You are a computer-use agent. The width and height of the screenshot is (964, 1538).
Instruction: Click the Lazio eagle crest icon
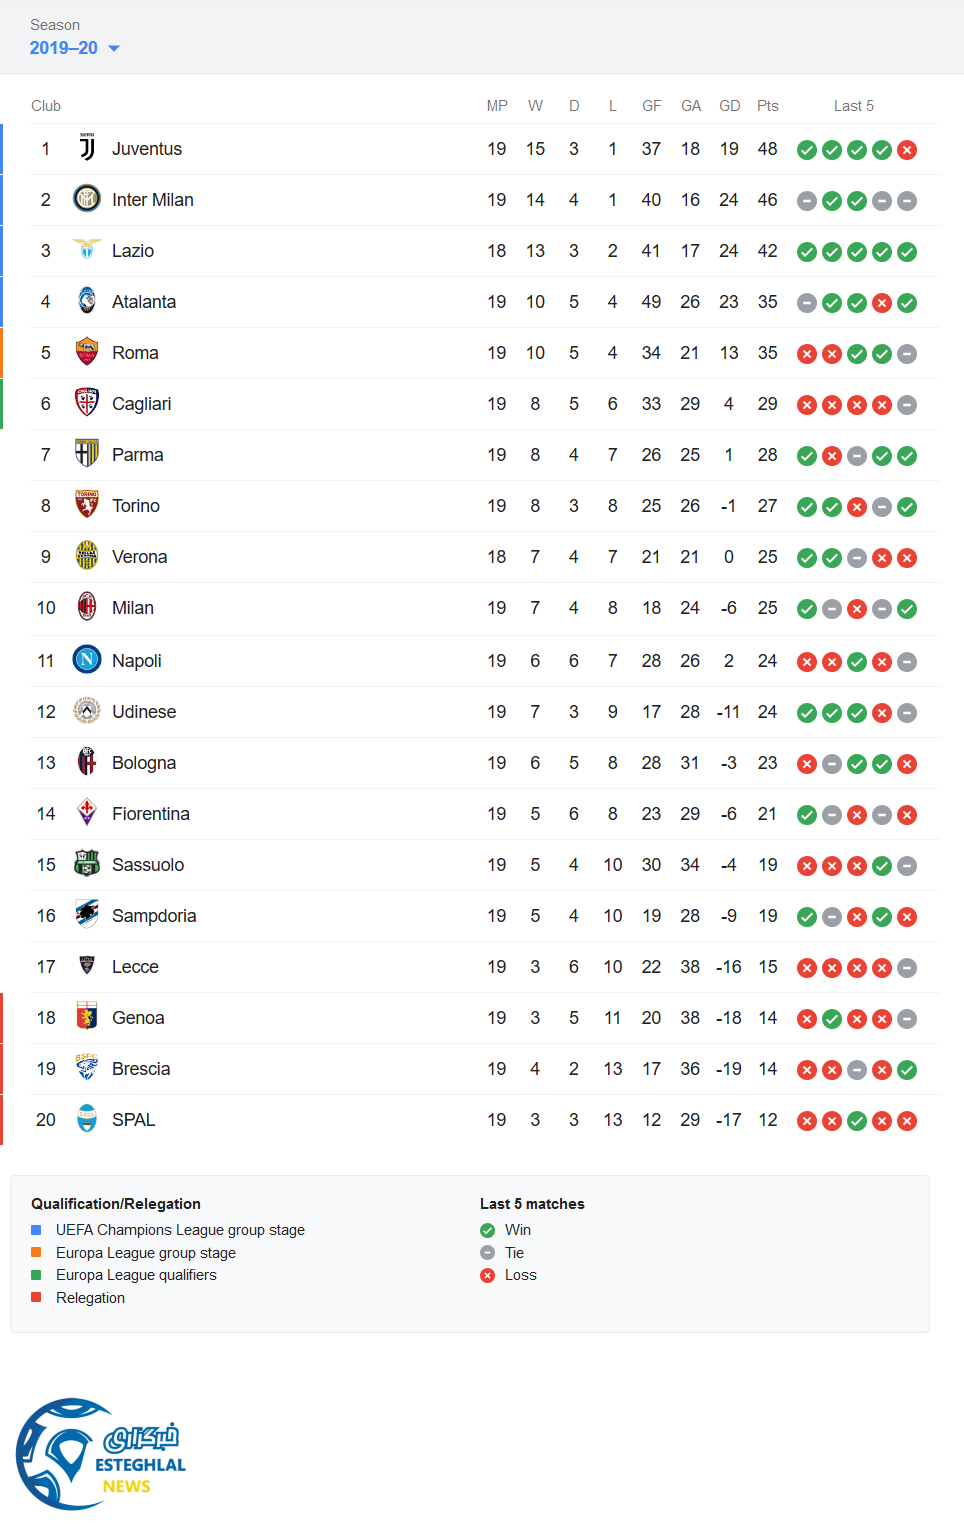[x=87, y=250]
